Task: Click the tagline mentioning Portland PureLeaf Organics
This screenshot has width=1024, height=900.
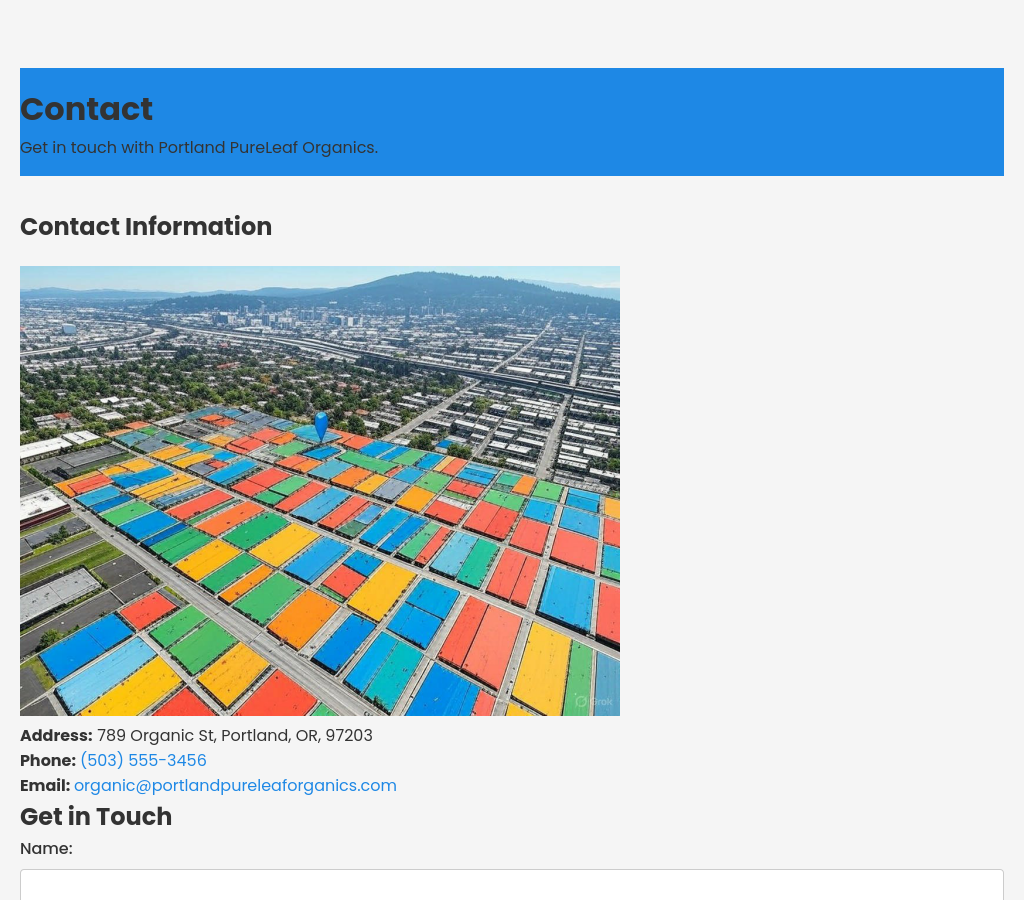Action: tap(199, 148)
